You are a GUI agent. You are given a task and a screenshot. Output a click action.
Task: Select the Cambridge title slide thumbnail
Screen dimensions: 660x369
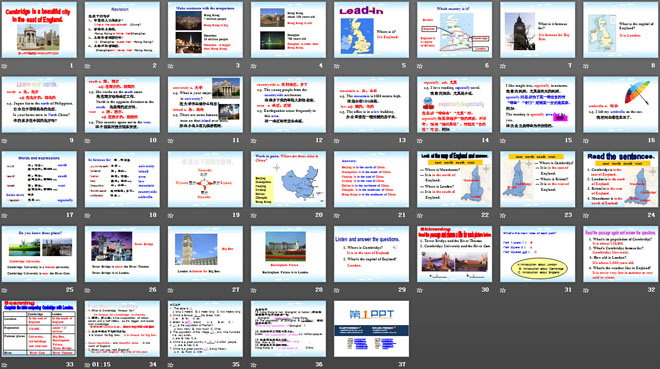pos(39,30)
